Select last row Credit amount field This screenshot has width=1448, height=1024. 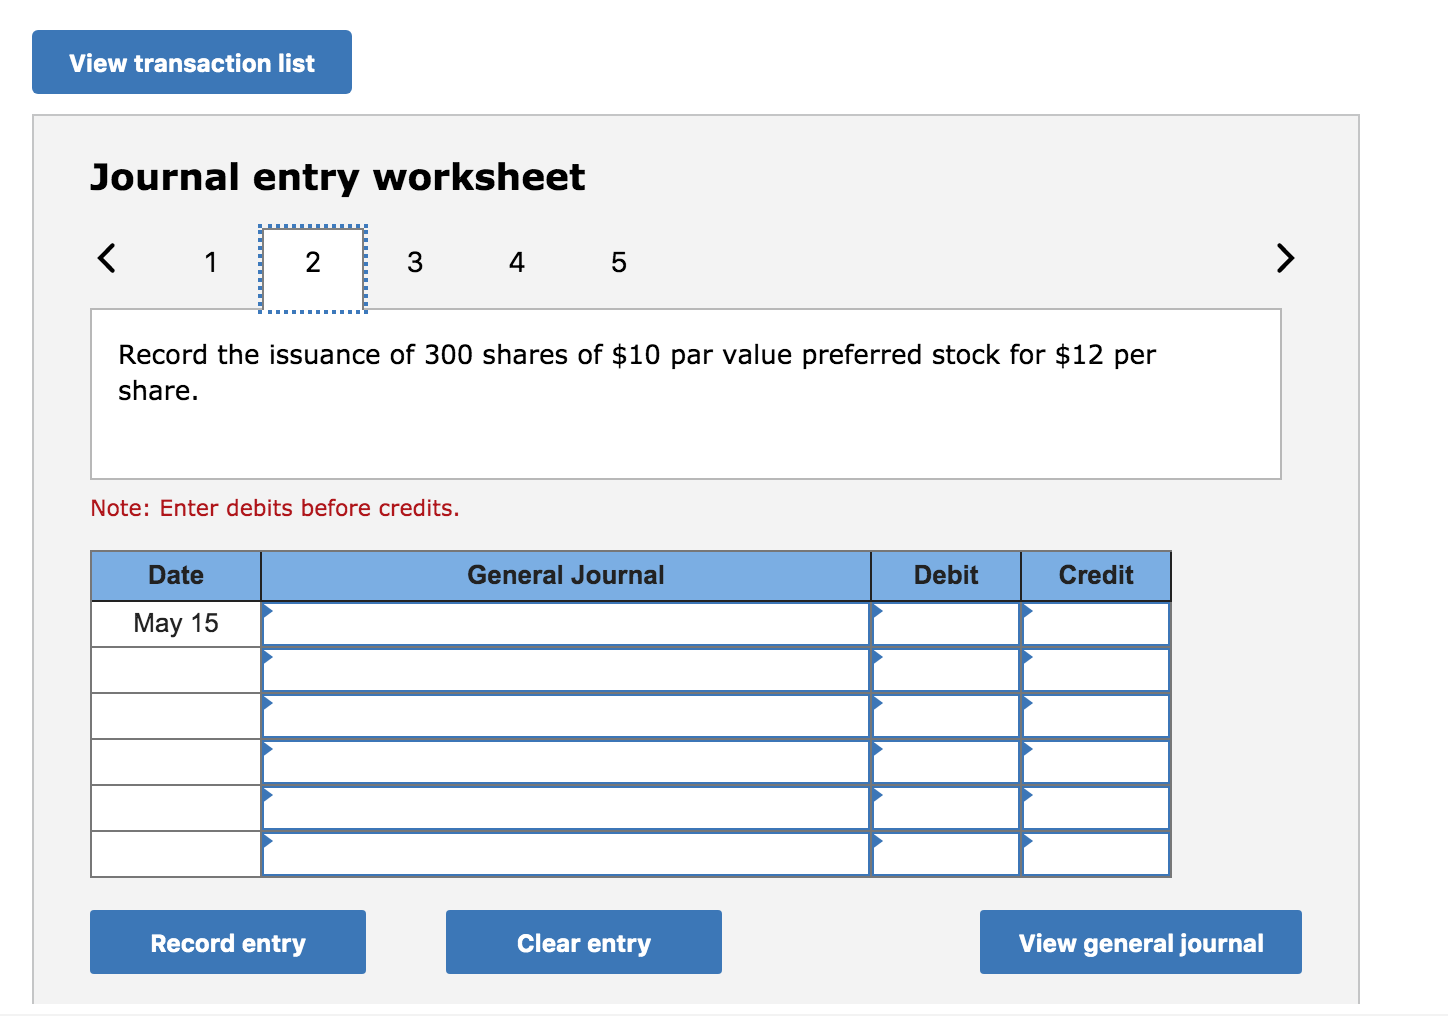(1096, 854)
